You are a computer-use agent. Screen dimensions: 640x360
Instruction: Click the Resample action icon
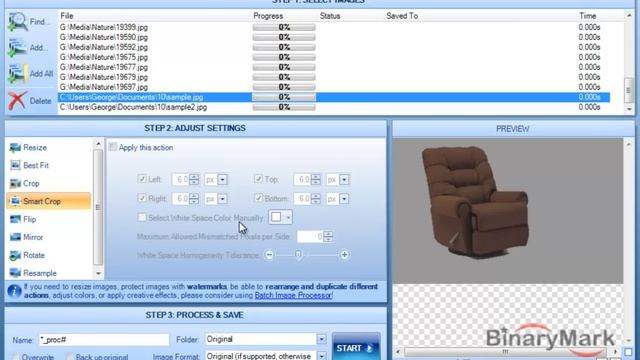15,273
